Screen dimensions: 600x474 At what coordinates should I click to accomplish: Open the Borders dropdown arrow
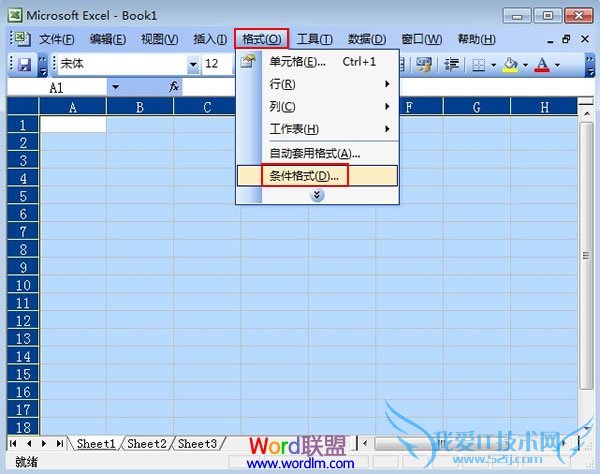point(493,65)
